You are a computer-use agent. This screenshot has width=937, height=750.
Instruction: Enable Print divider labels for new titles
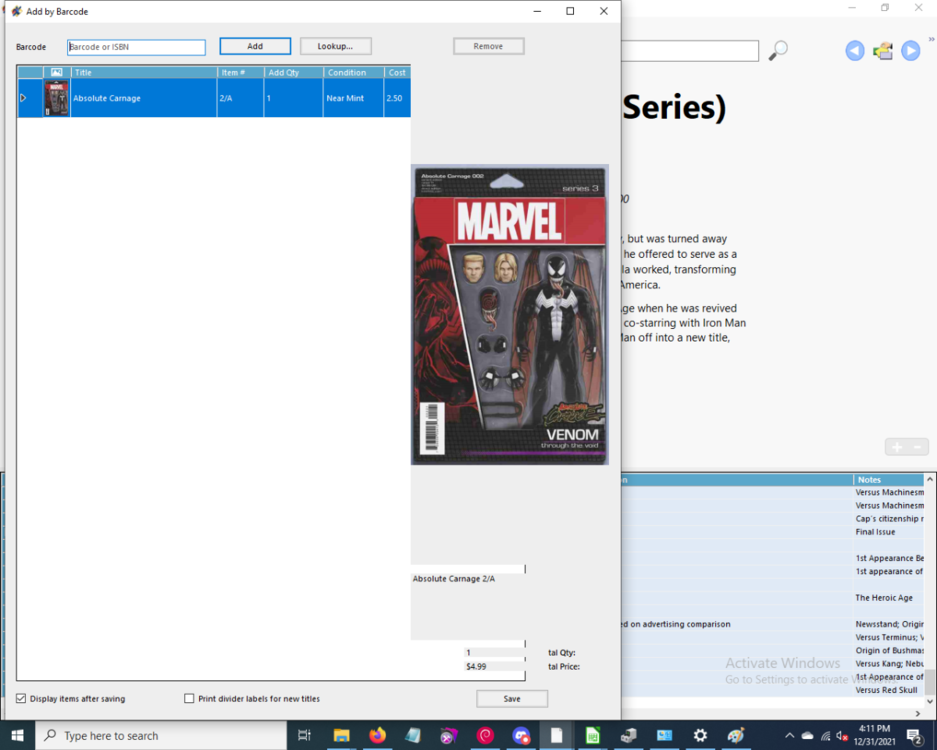tap(189, 699)
